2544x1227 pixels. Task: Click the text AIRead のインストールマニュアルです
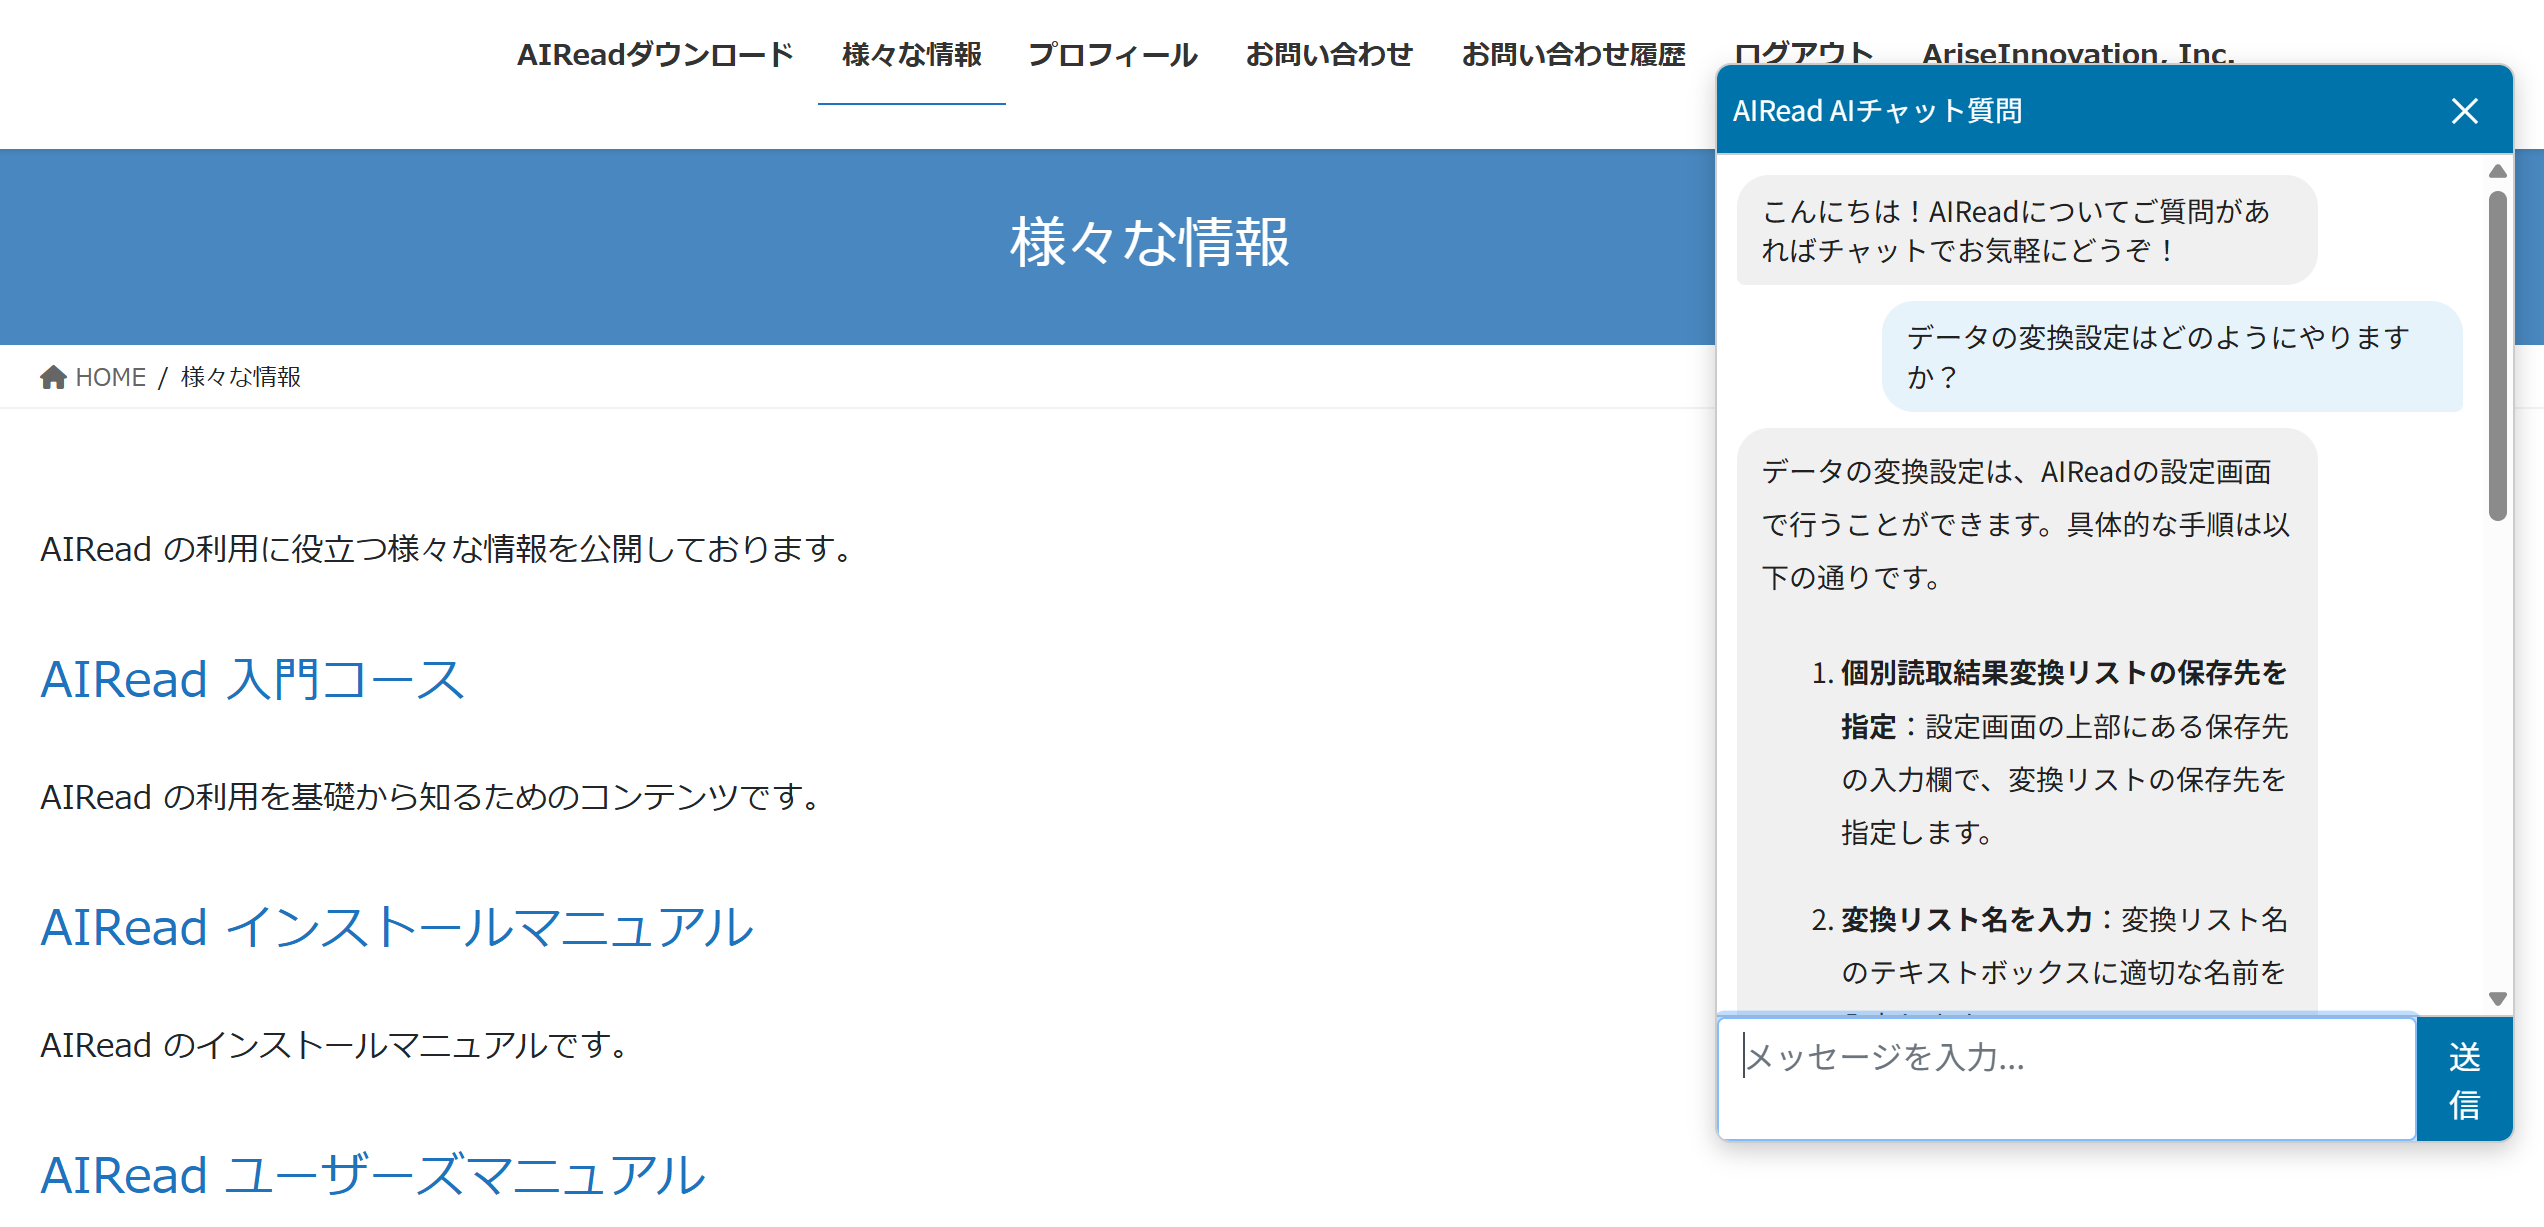(335, 1045)
